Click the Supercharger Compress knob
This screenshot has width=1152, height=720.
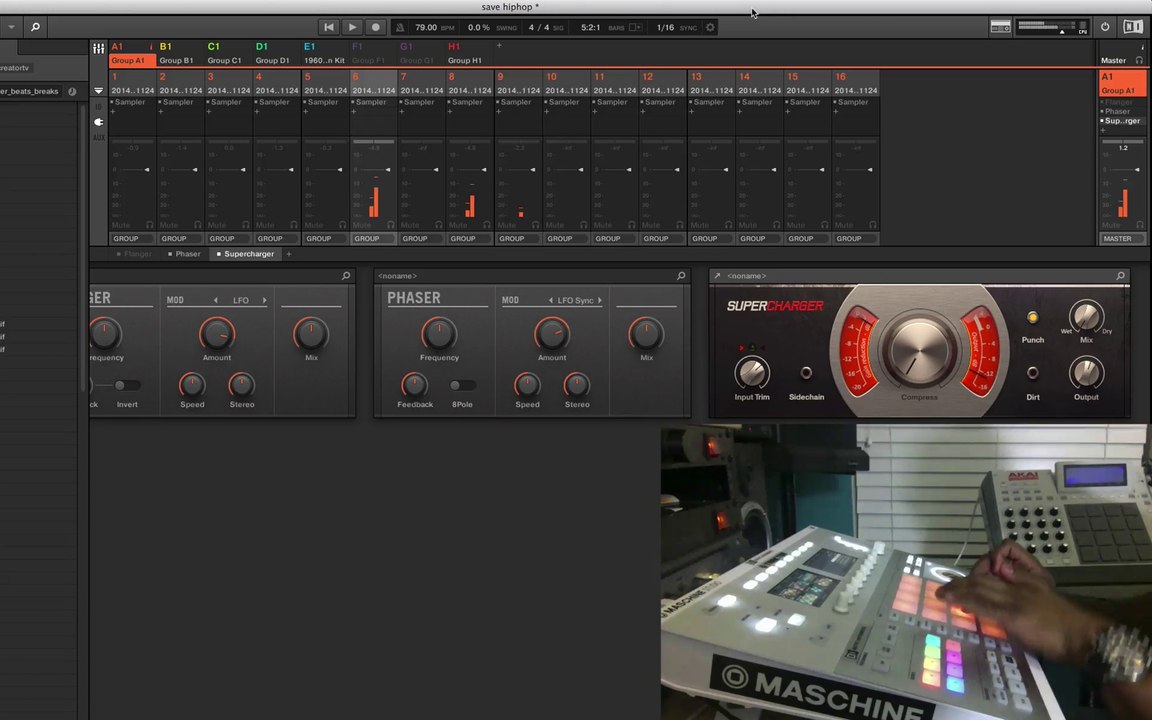click(919, 350)
